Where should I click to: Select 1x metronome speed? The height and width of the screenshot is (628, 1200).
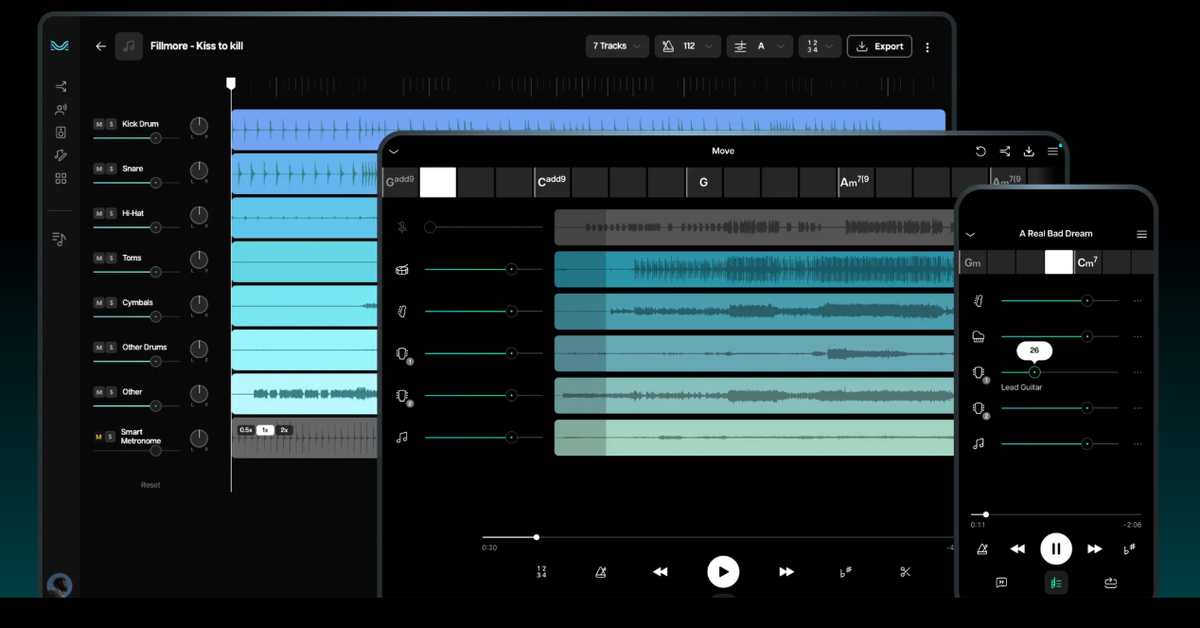(x=265, y=430)
